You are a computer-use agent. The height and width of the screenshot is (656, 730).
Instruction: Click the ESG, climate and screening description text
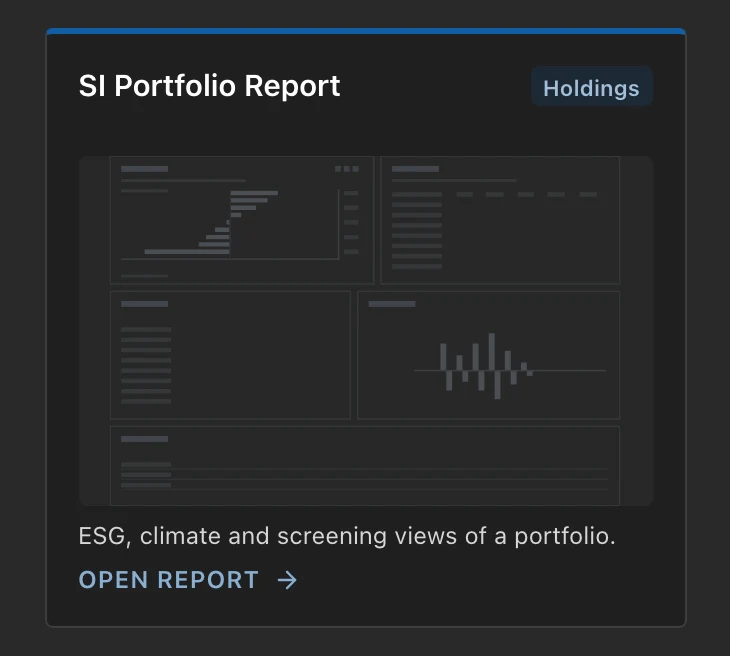tap(347, 536)
